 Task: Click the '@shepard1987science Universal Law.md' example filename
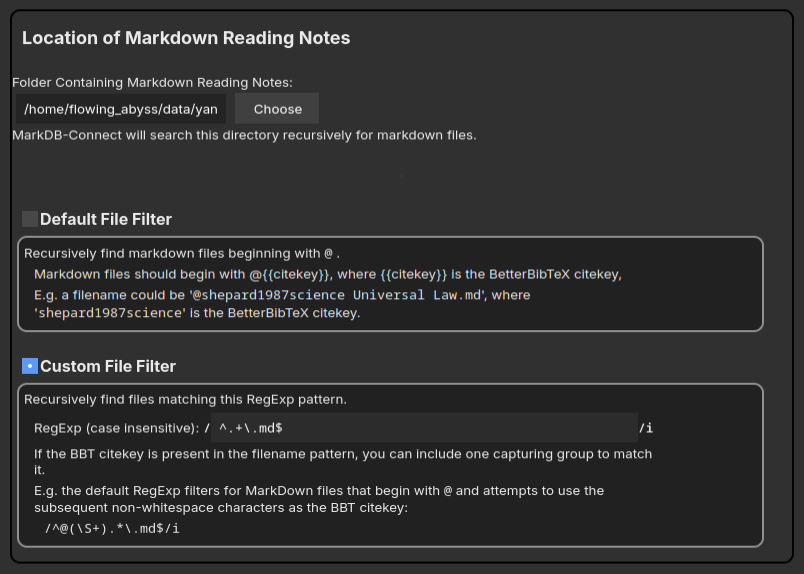click(x=337, y=295)
